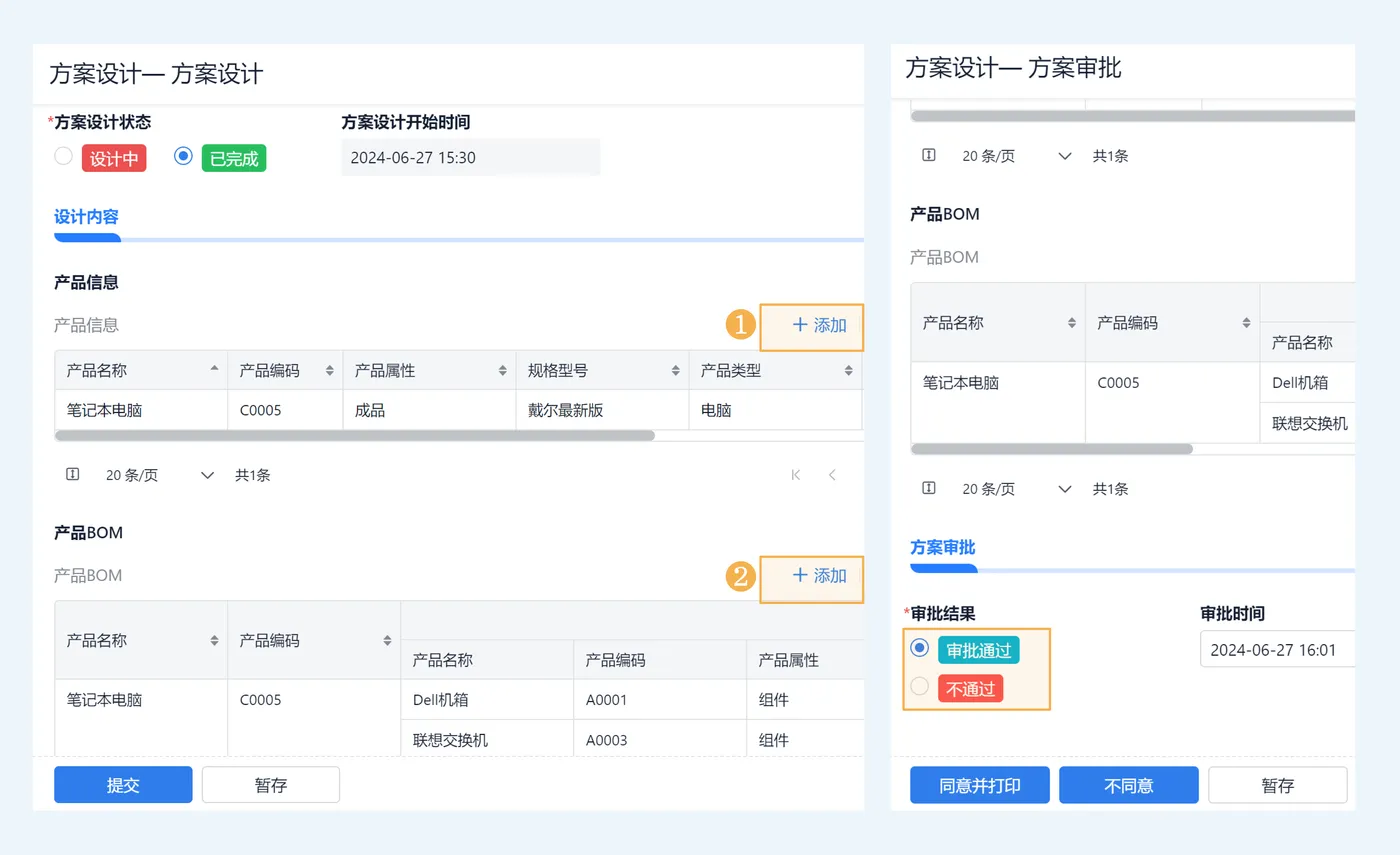The height and width of the screenshot is (855, 1400).
Task: Click sort icon beside 规格型号 header
Action: click(675, 370)
